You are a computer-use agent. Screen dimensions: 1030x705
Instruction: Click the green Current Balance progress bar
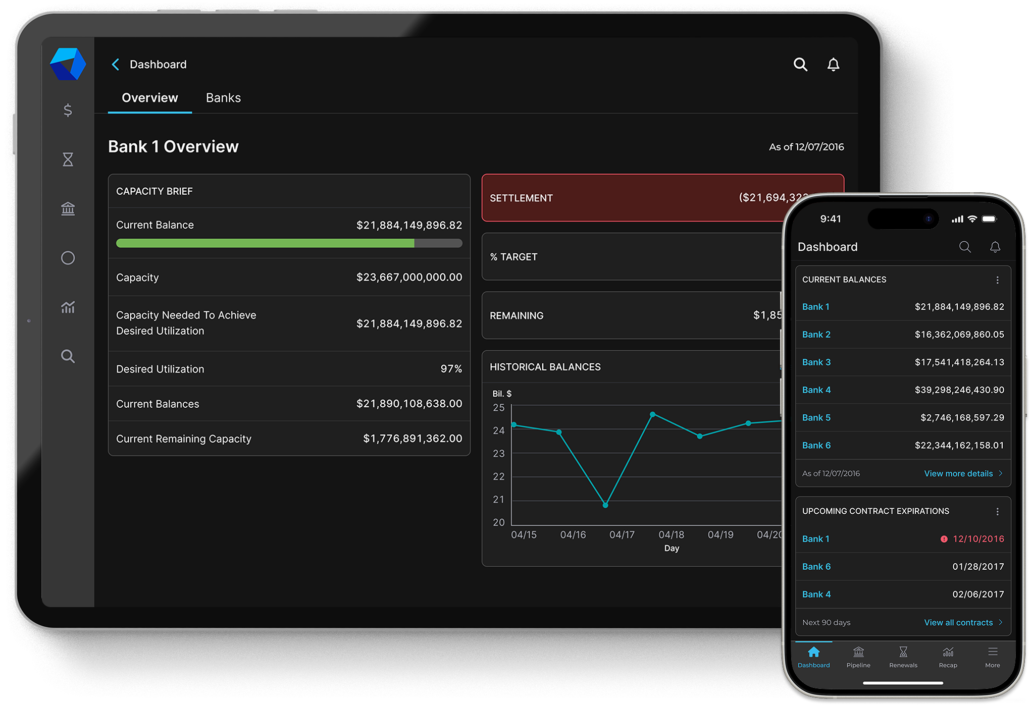[x=265, y=243]
